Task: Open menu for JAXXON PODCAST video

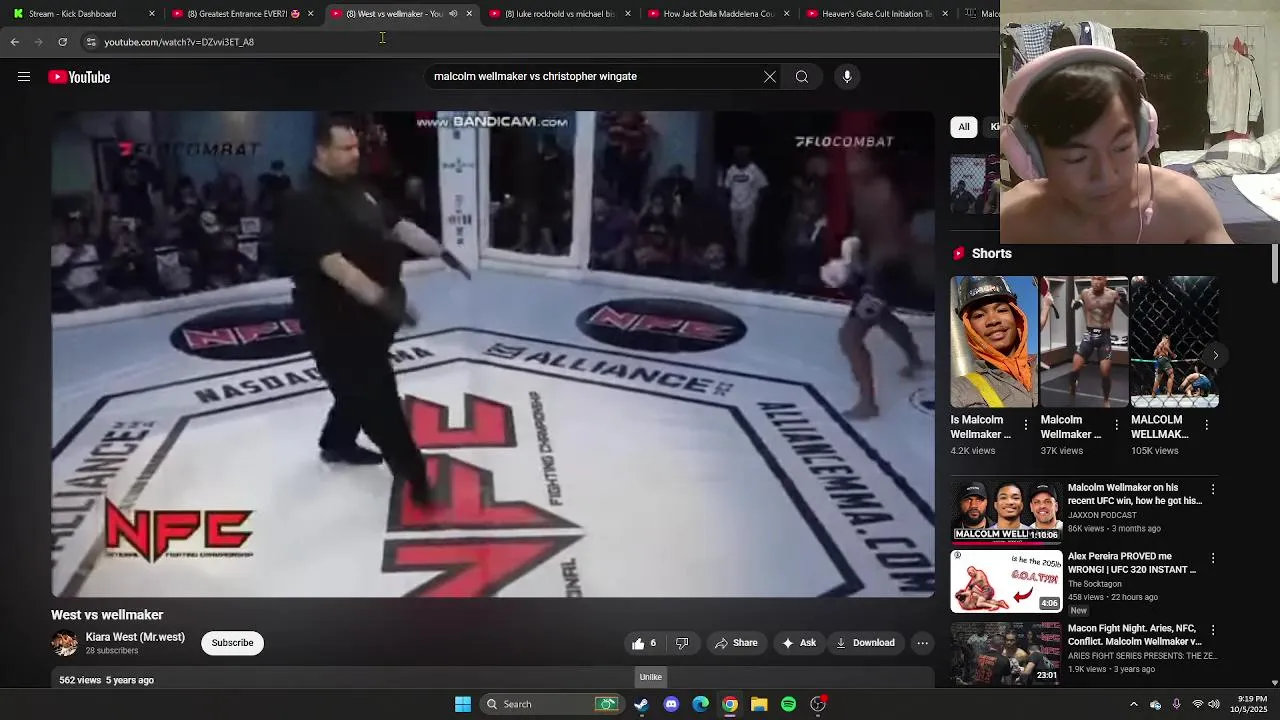Action: pyautogui.click(x=1213, y=490)
